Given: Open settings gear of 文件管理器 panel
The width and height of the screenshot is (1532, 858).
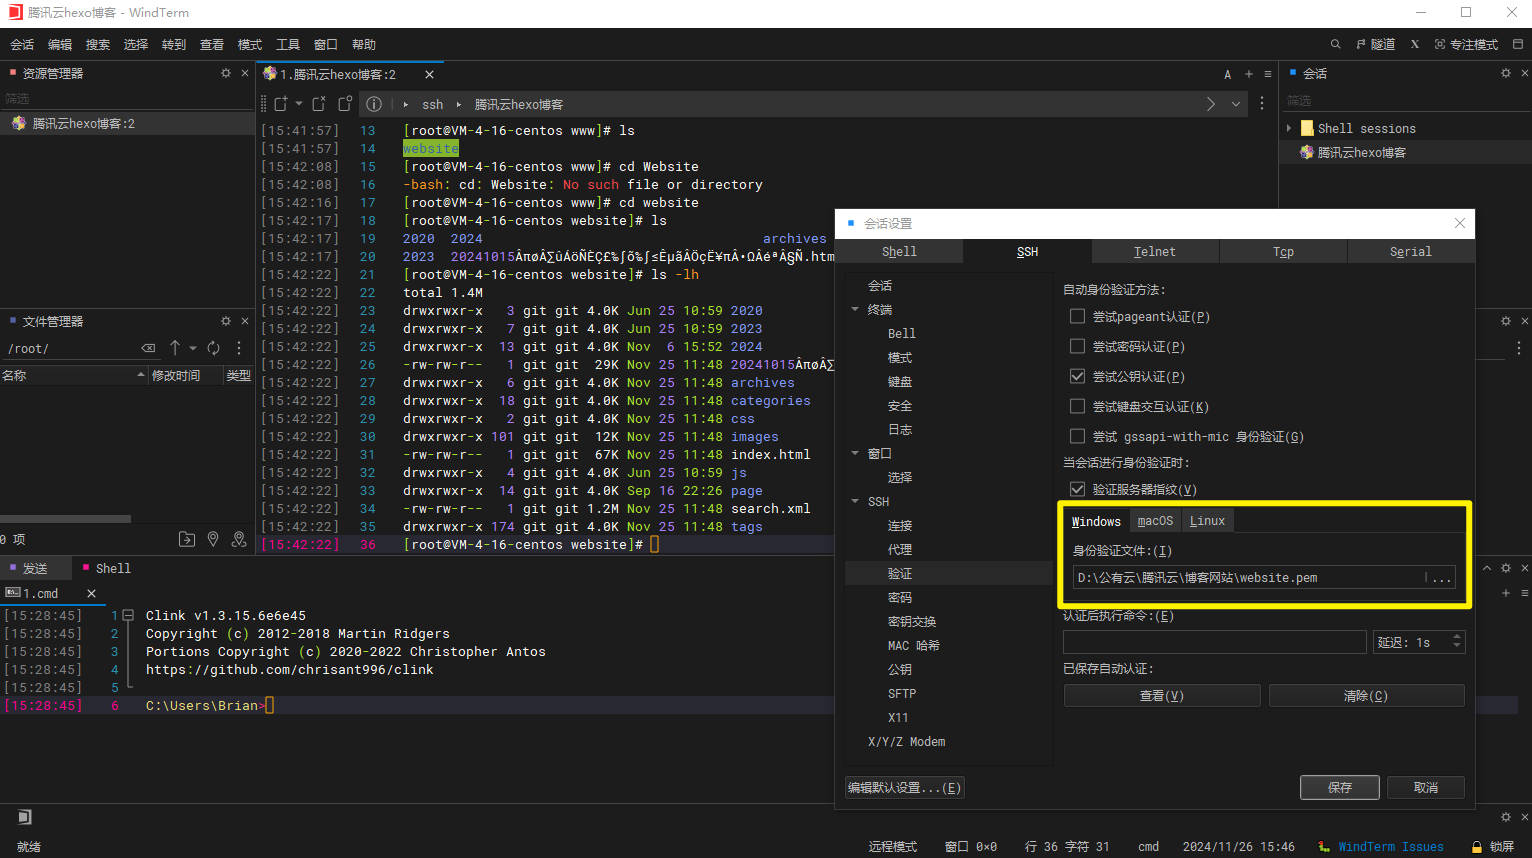Looking at the screenshot, I should pyautogui.click(x=226, y=321).
